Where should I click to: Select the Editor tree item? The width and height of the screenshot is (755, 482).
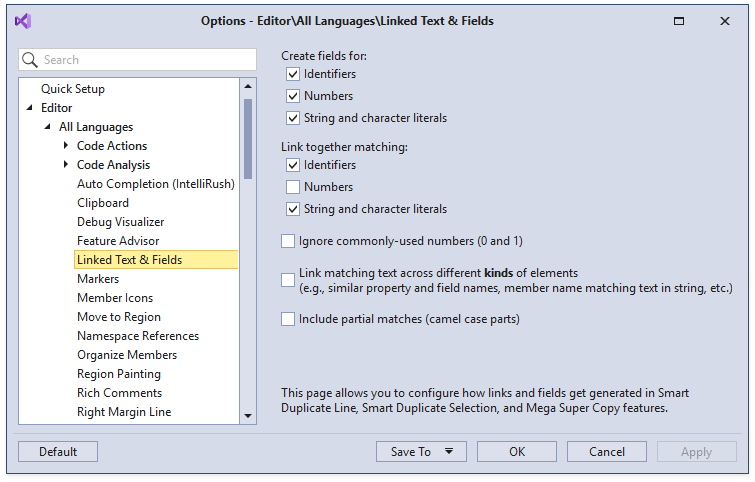click(x=56, y=108)
